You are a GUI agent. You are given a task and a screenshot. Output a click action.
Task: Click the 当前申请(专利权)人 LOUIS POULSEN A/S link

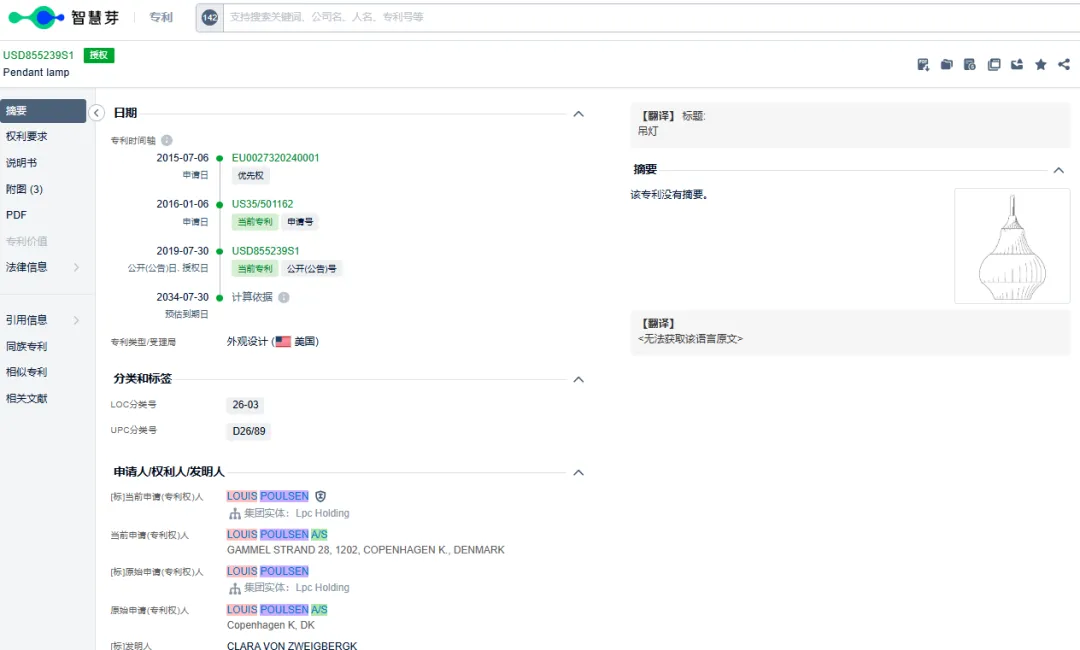coord(277,534)
